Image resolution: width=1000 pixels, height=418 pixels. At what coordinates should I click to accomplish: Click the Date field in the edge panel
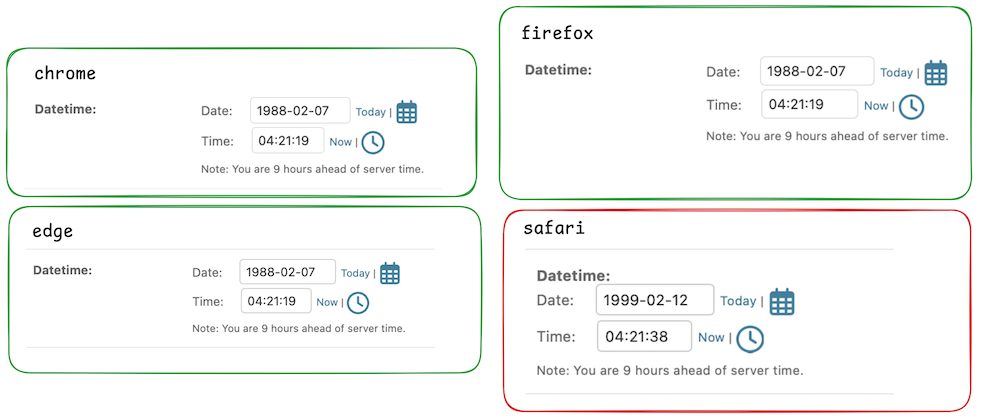(x=287, y=272)
